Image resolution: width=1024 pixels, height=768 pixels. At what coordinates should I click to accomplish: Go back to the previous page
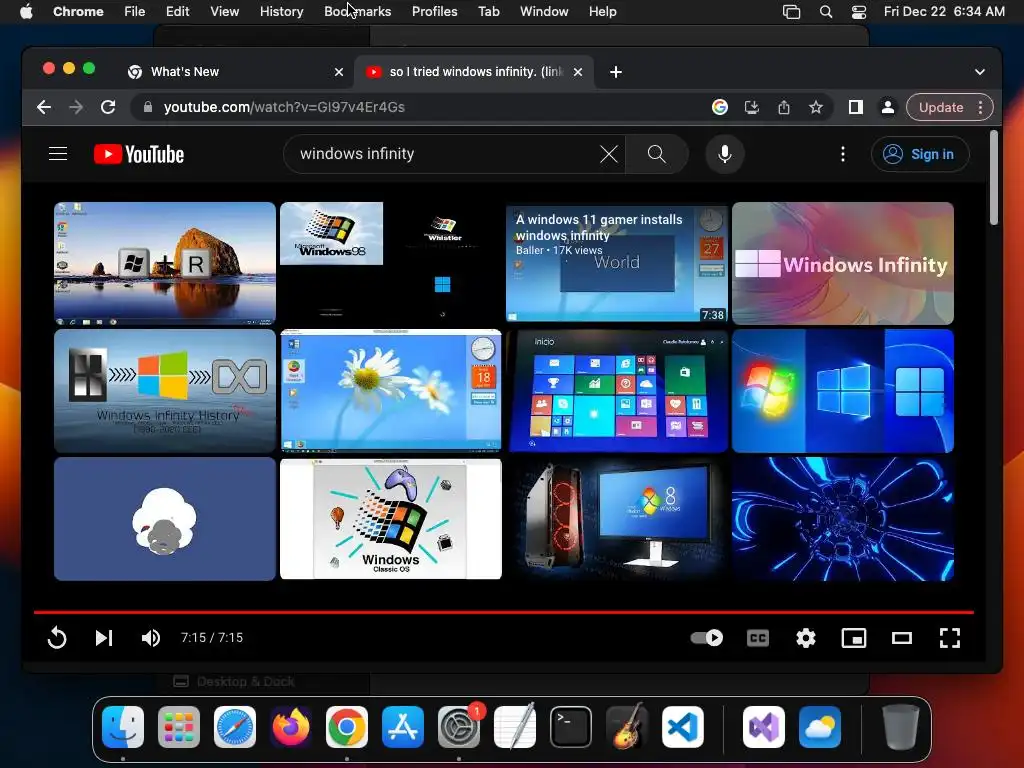click(x=44, y=107)
